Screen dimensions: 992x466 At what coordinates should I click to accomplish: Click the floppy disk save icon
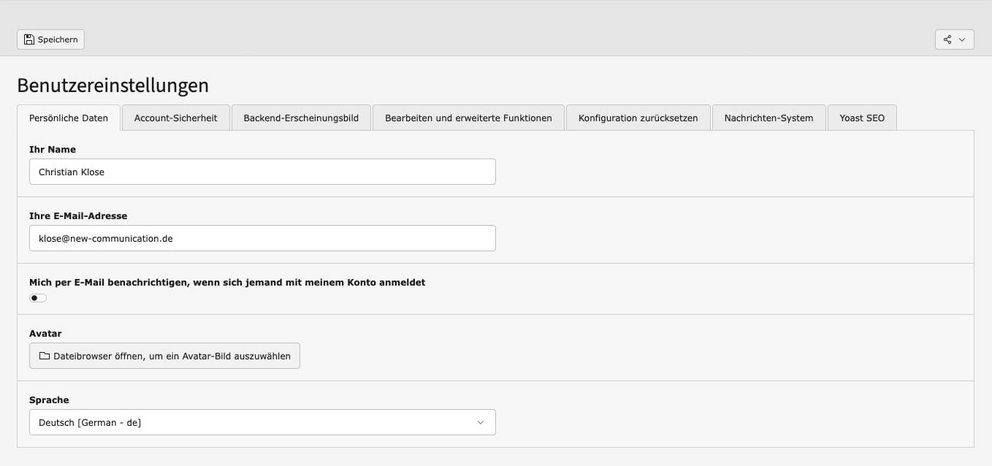click(x=29, y=39)
